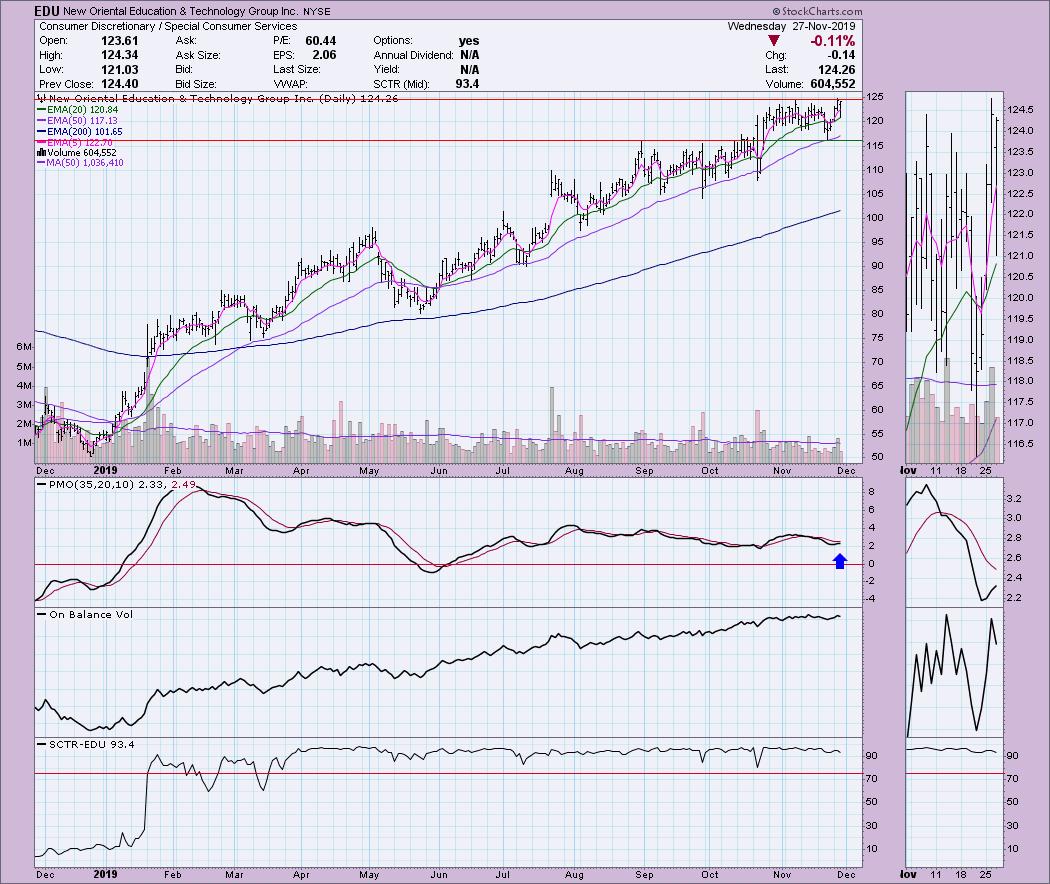Screen dimensions: 1050x884
Task: Click the Ask Size: label
Action: [x=198, y=55]
